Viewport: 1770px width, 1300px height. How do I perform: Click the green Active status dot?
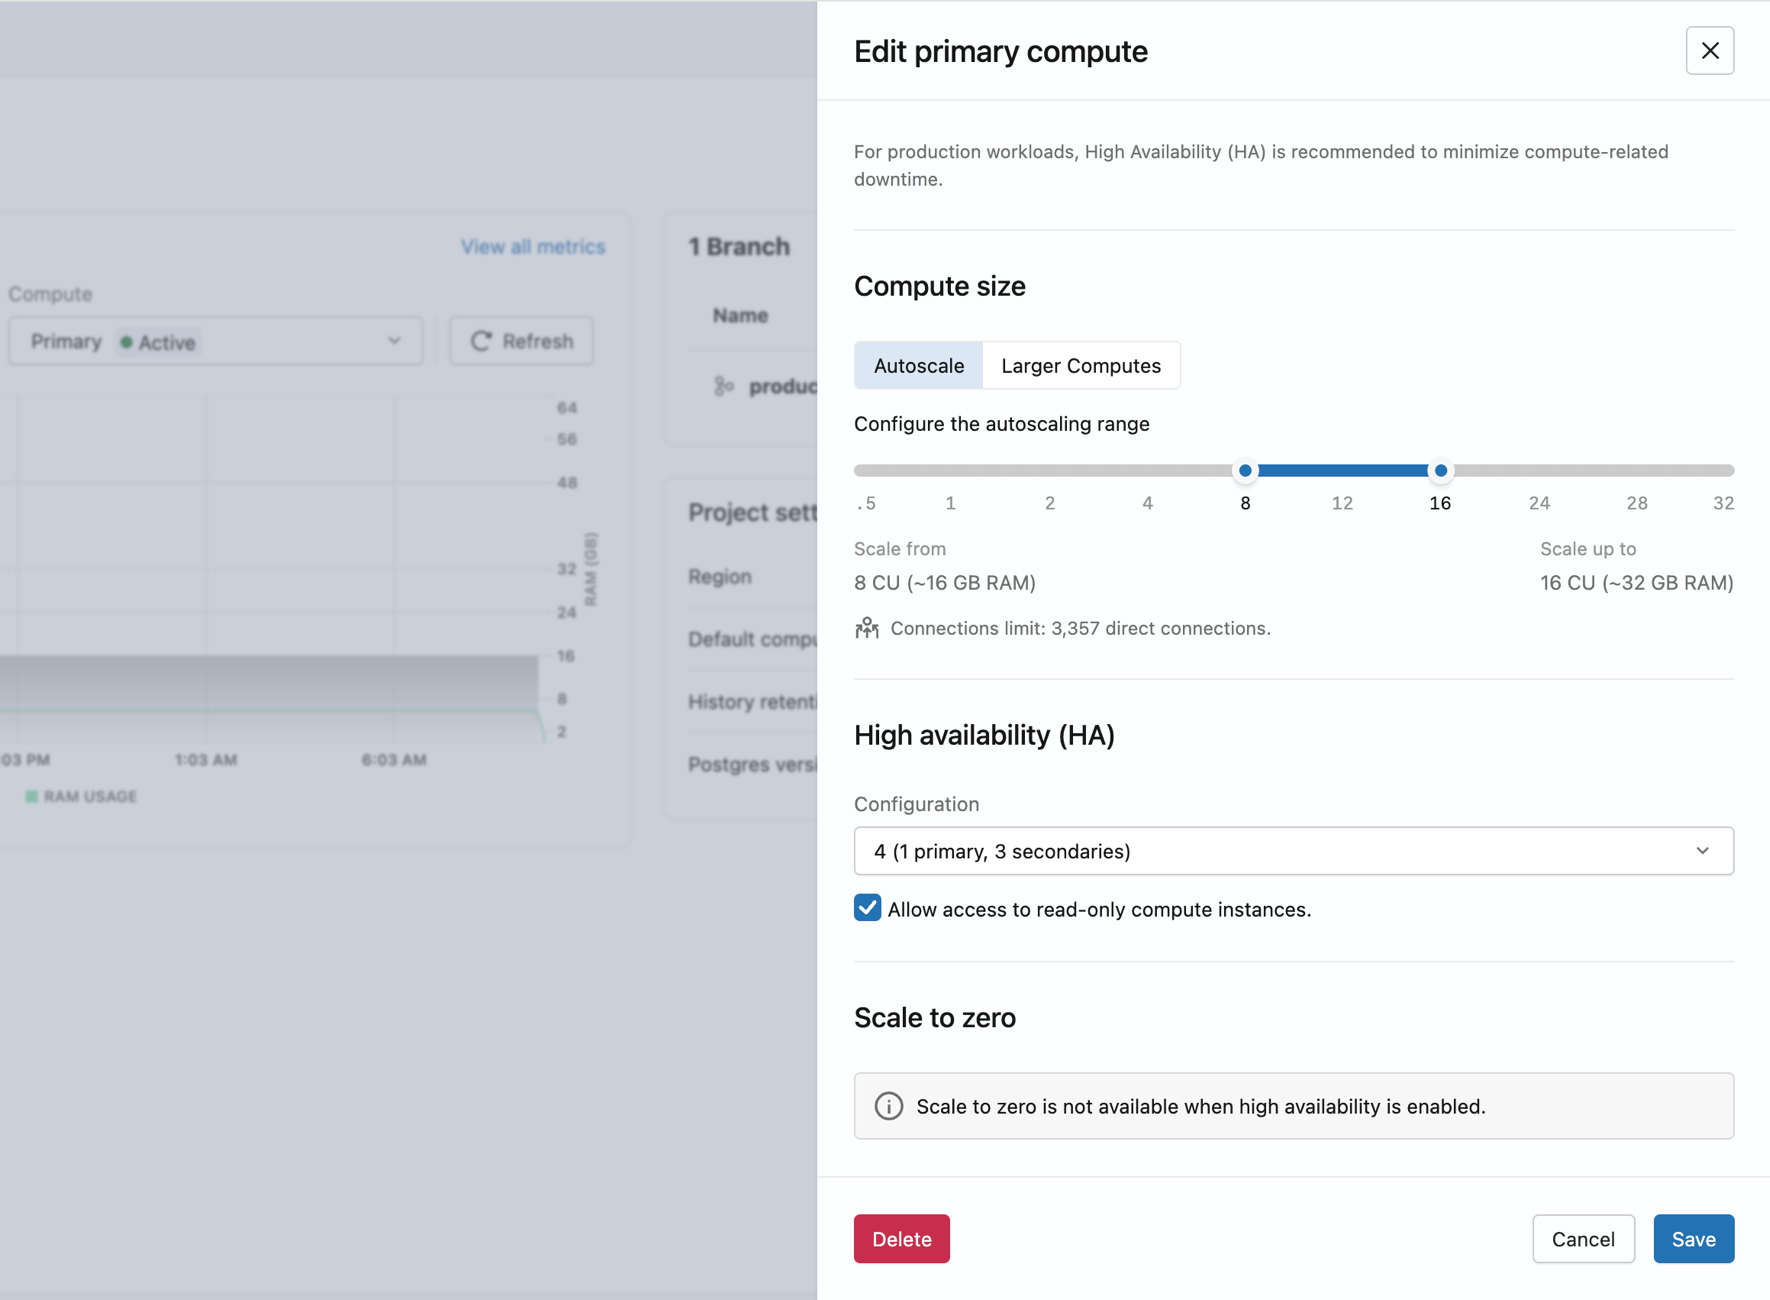coord(127,341)
